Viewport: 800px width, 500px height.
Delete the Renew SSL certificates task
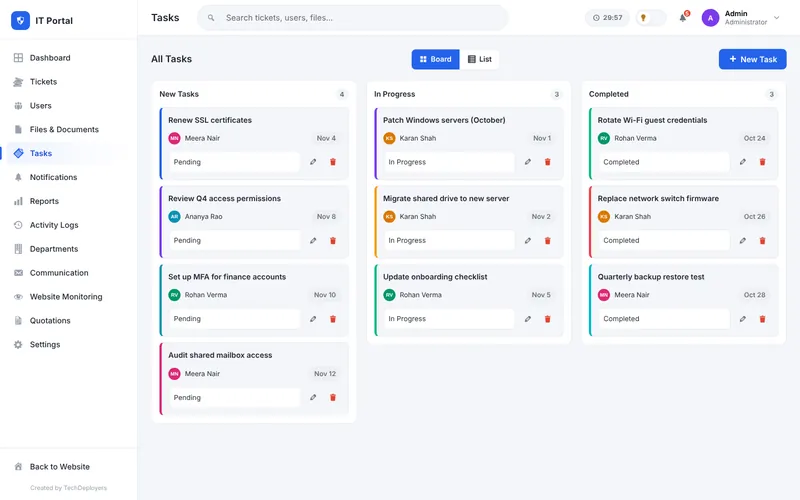pyautogui.click(x=333, y=162)
